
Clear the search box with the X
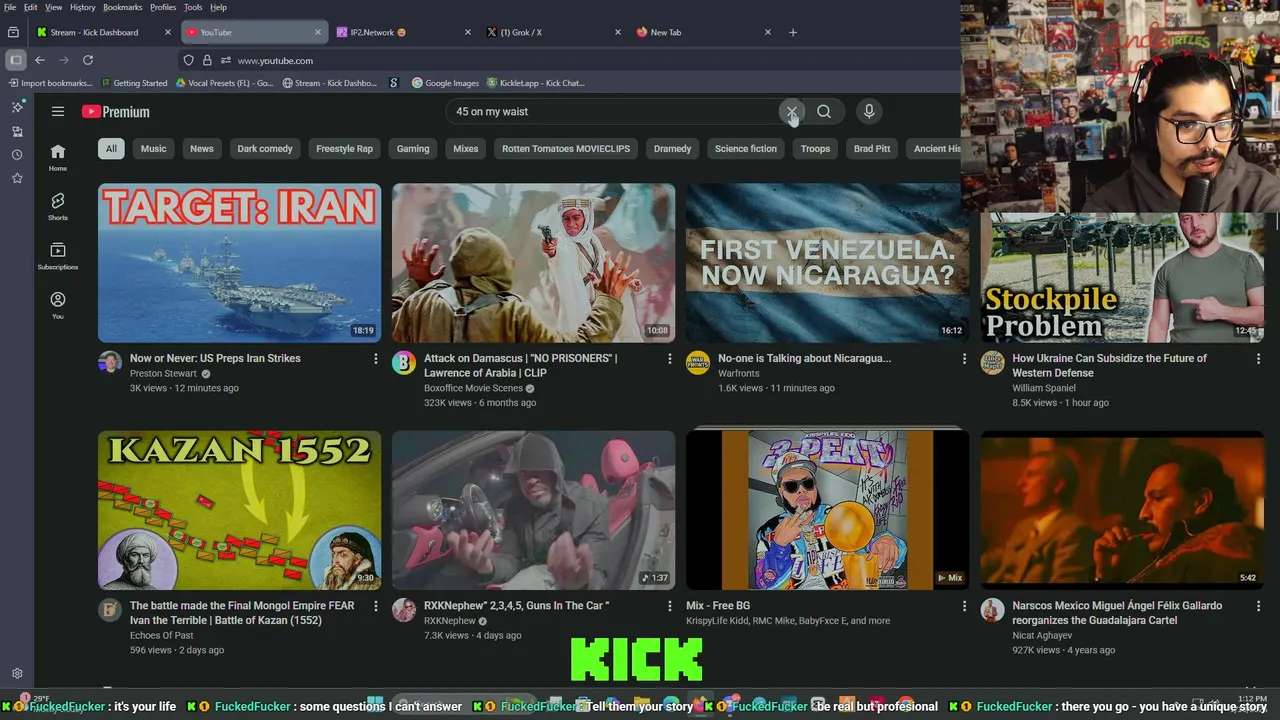[791, 111]
